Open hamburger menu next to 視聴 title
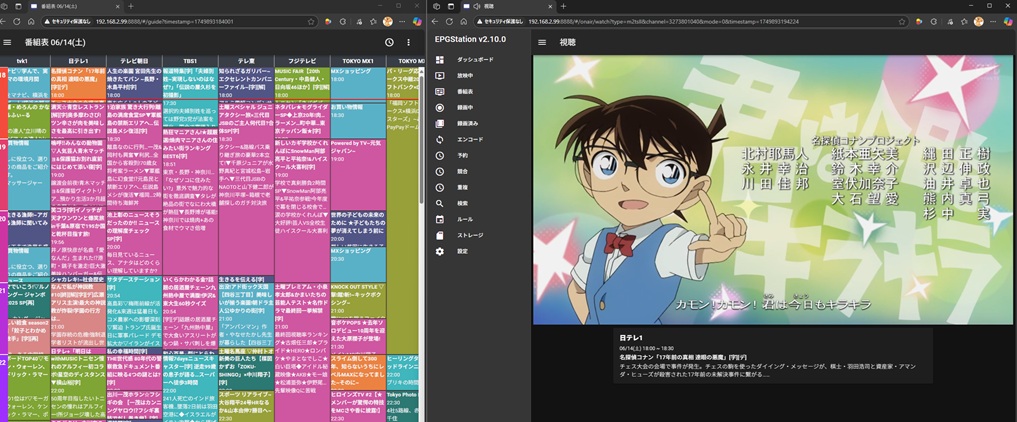The height and width of the screenshot is (422, 1017). (x=542, y=42)
